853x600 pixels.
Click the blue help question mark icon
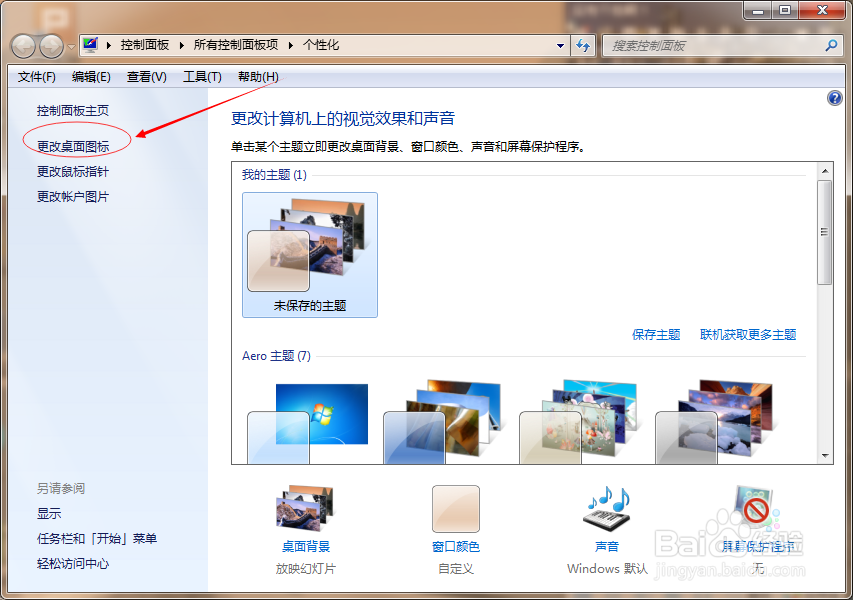pyautogui.click(x=833, y=98)
